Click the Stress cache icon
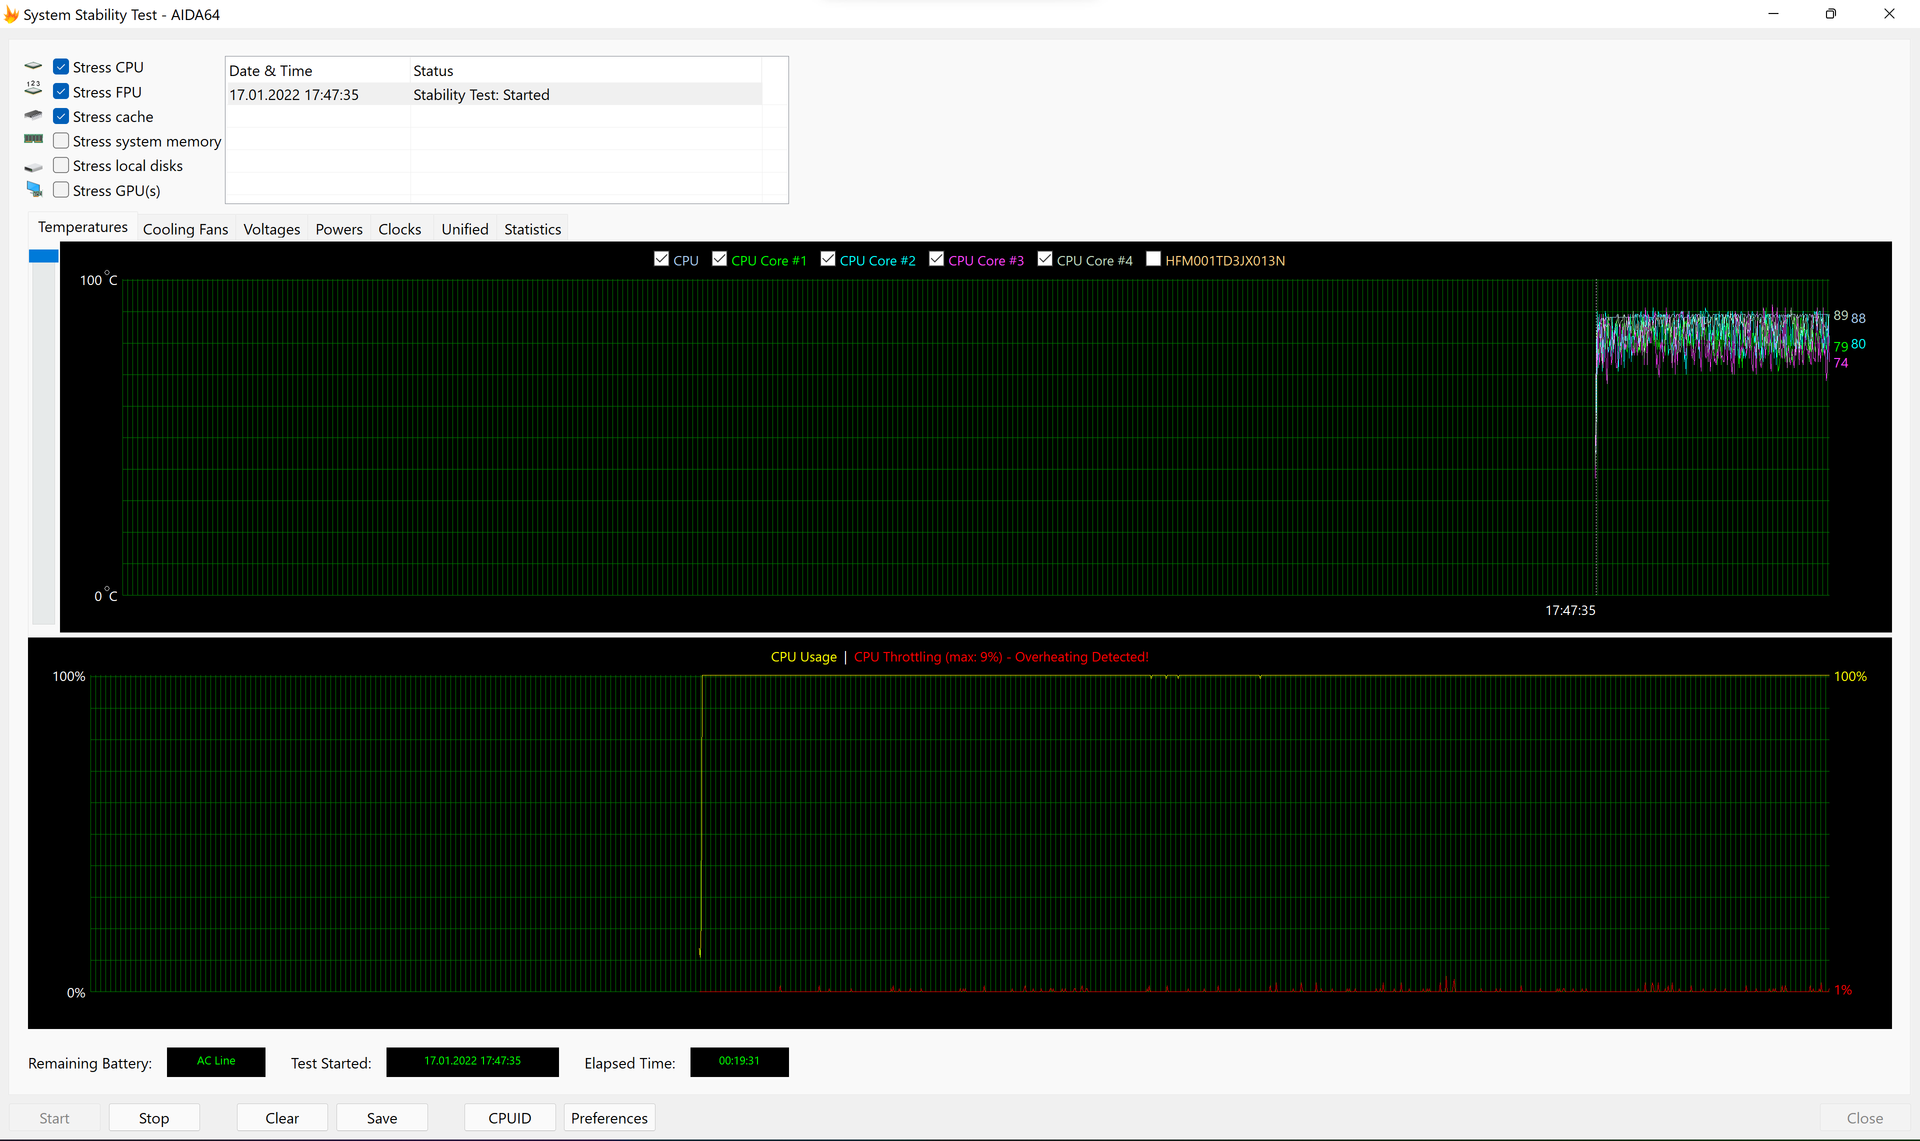The width and height of the screenshot is (1920, 1141). (x=33, y=115)
